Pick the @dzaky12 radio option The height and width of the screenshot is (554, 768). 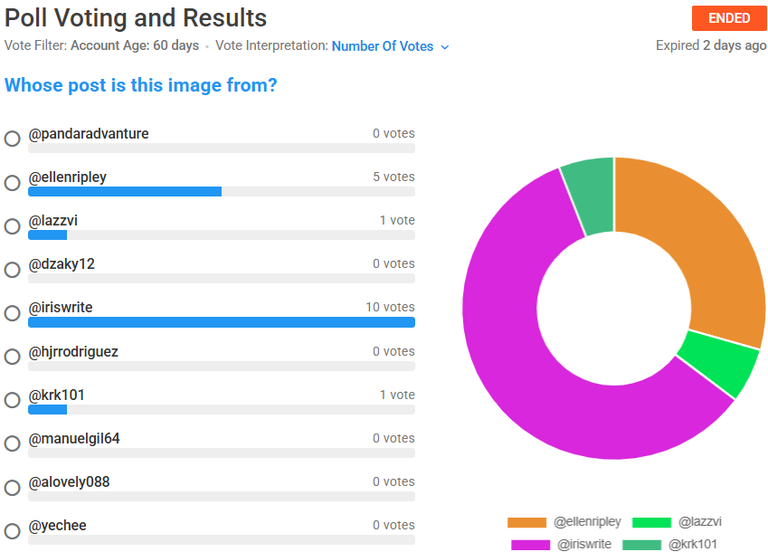[13, 270]
